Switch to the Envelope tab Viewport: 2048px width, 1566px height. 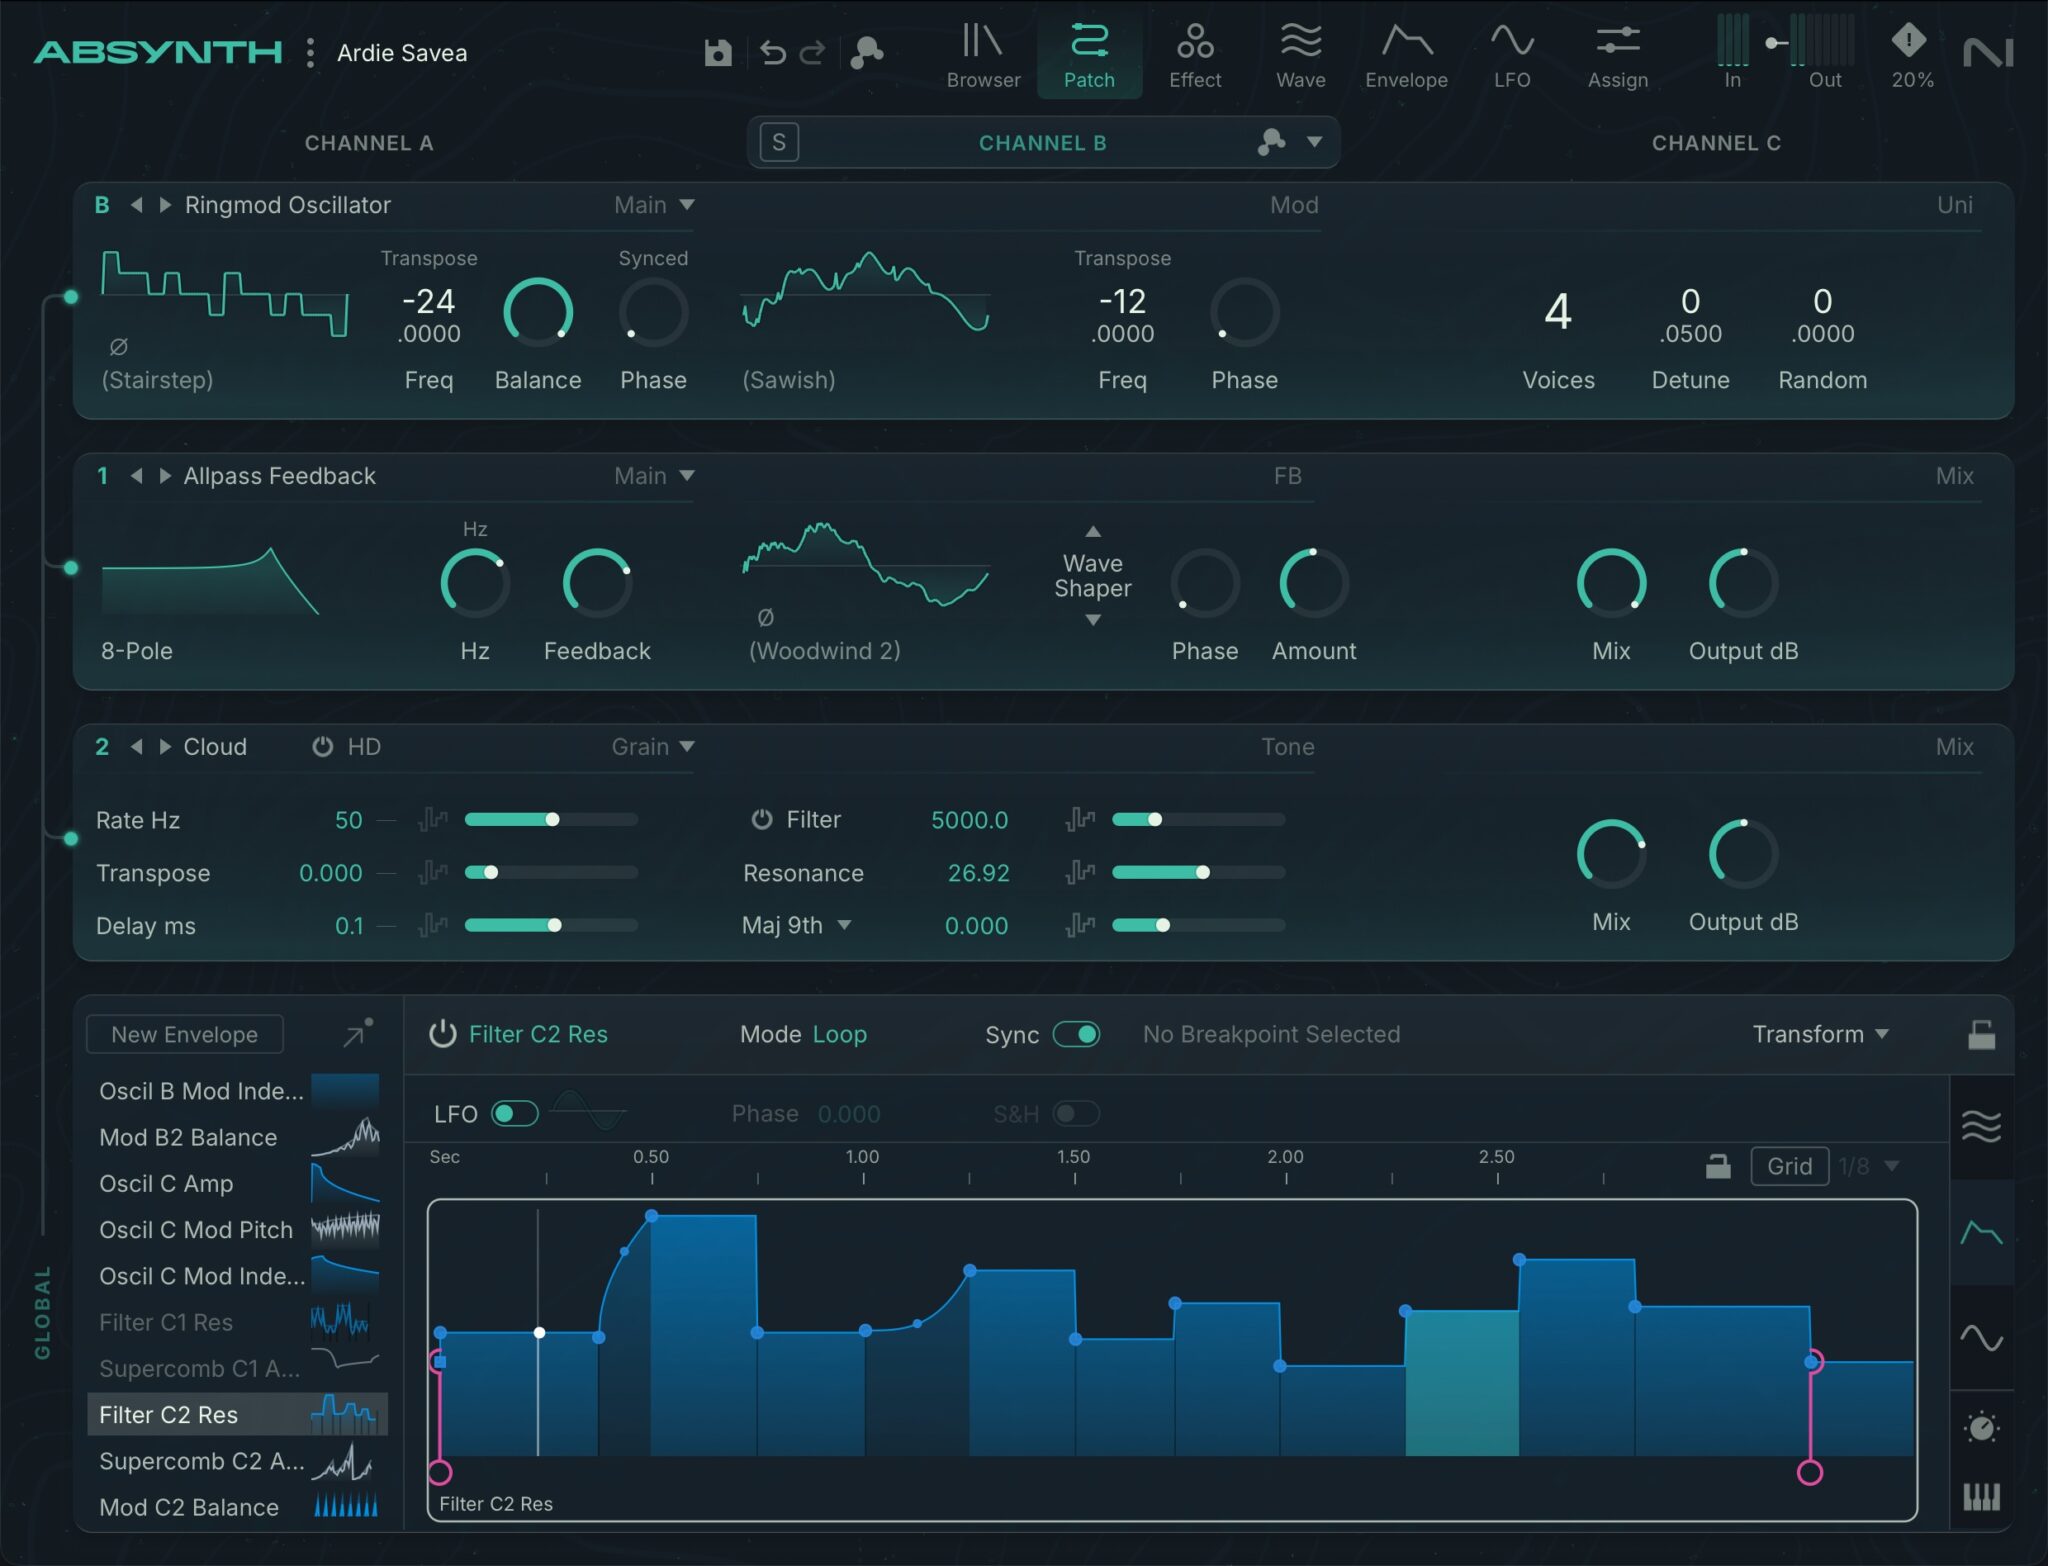click(1406, 56)
